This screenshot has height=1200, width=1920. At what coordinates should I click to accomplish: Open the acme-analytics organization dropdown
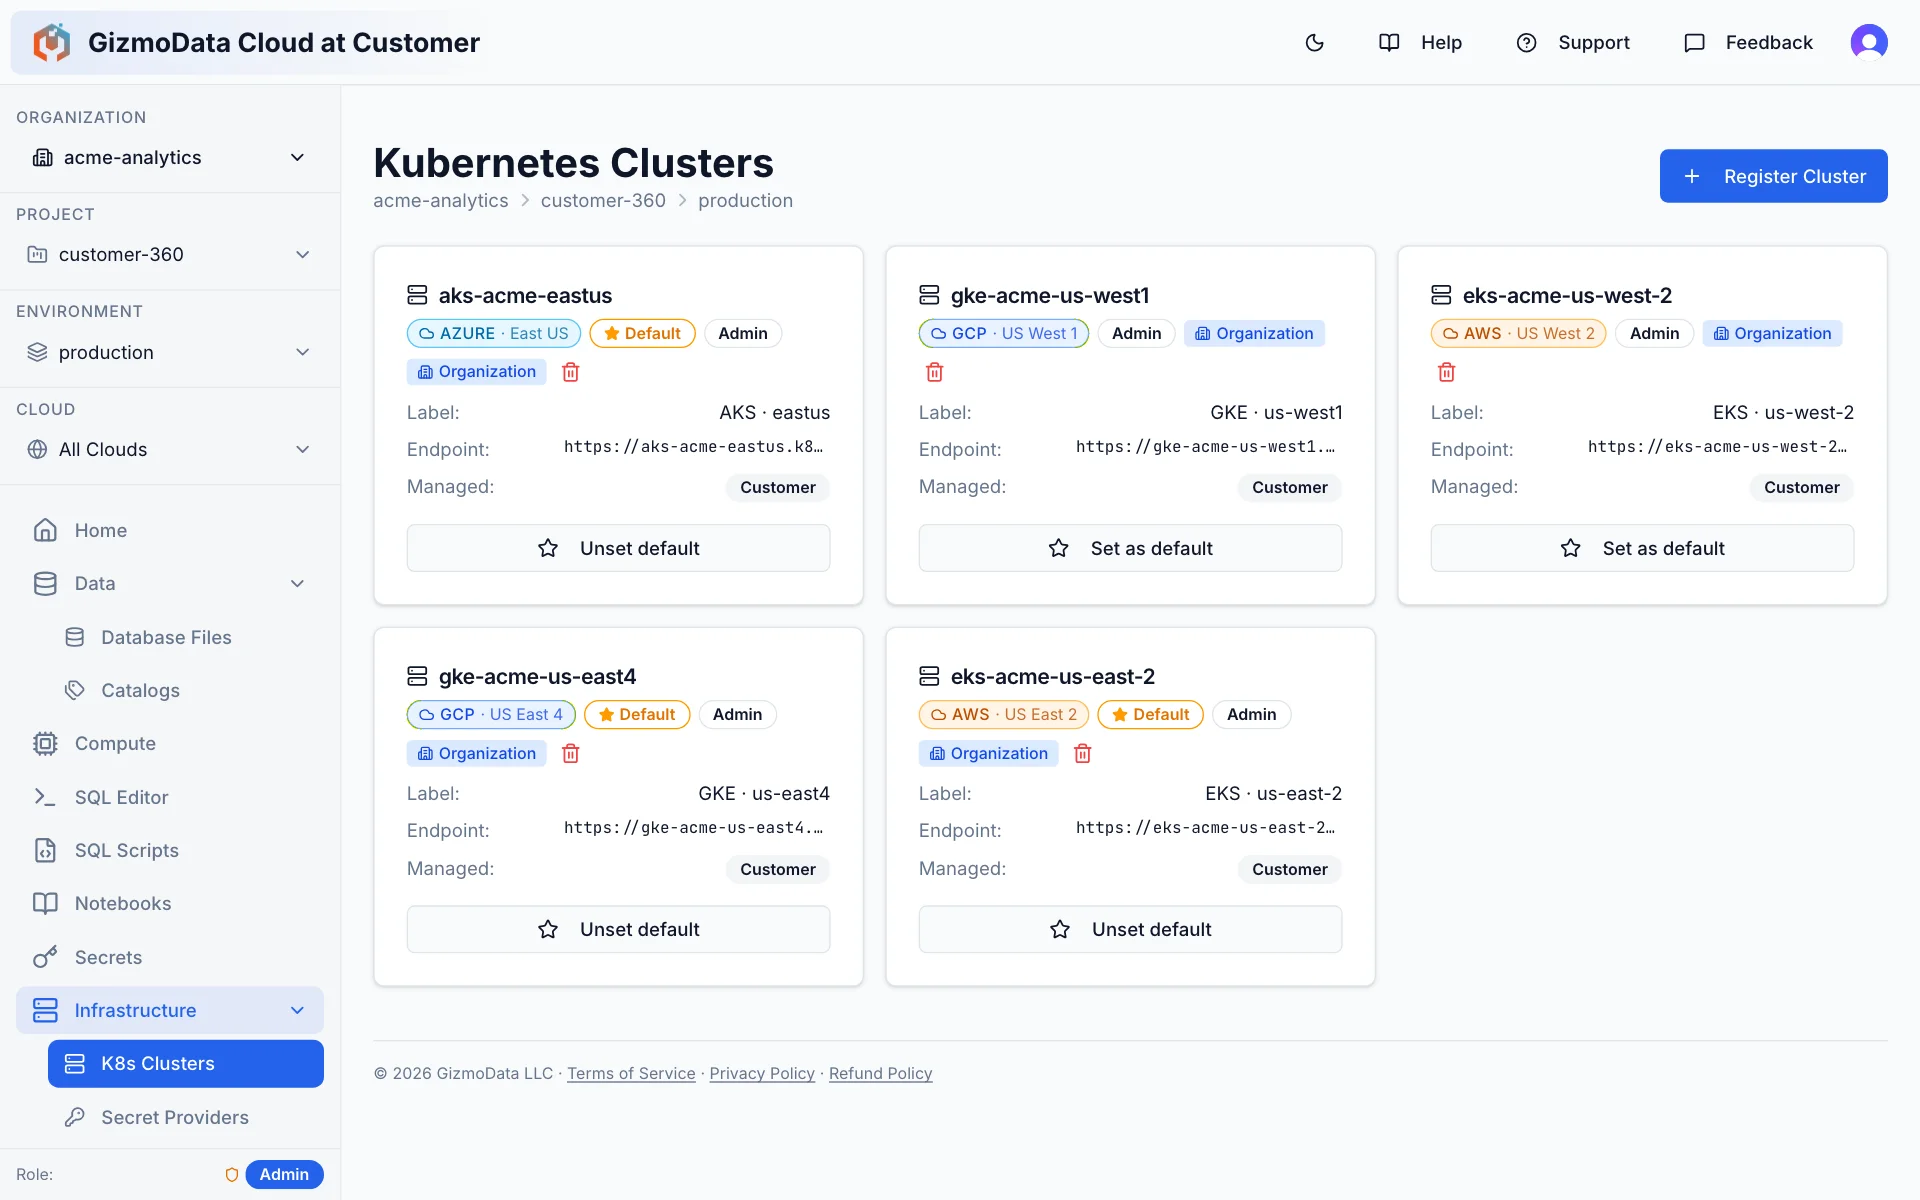170,157
